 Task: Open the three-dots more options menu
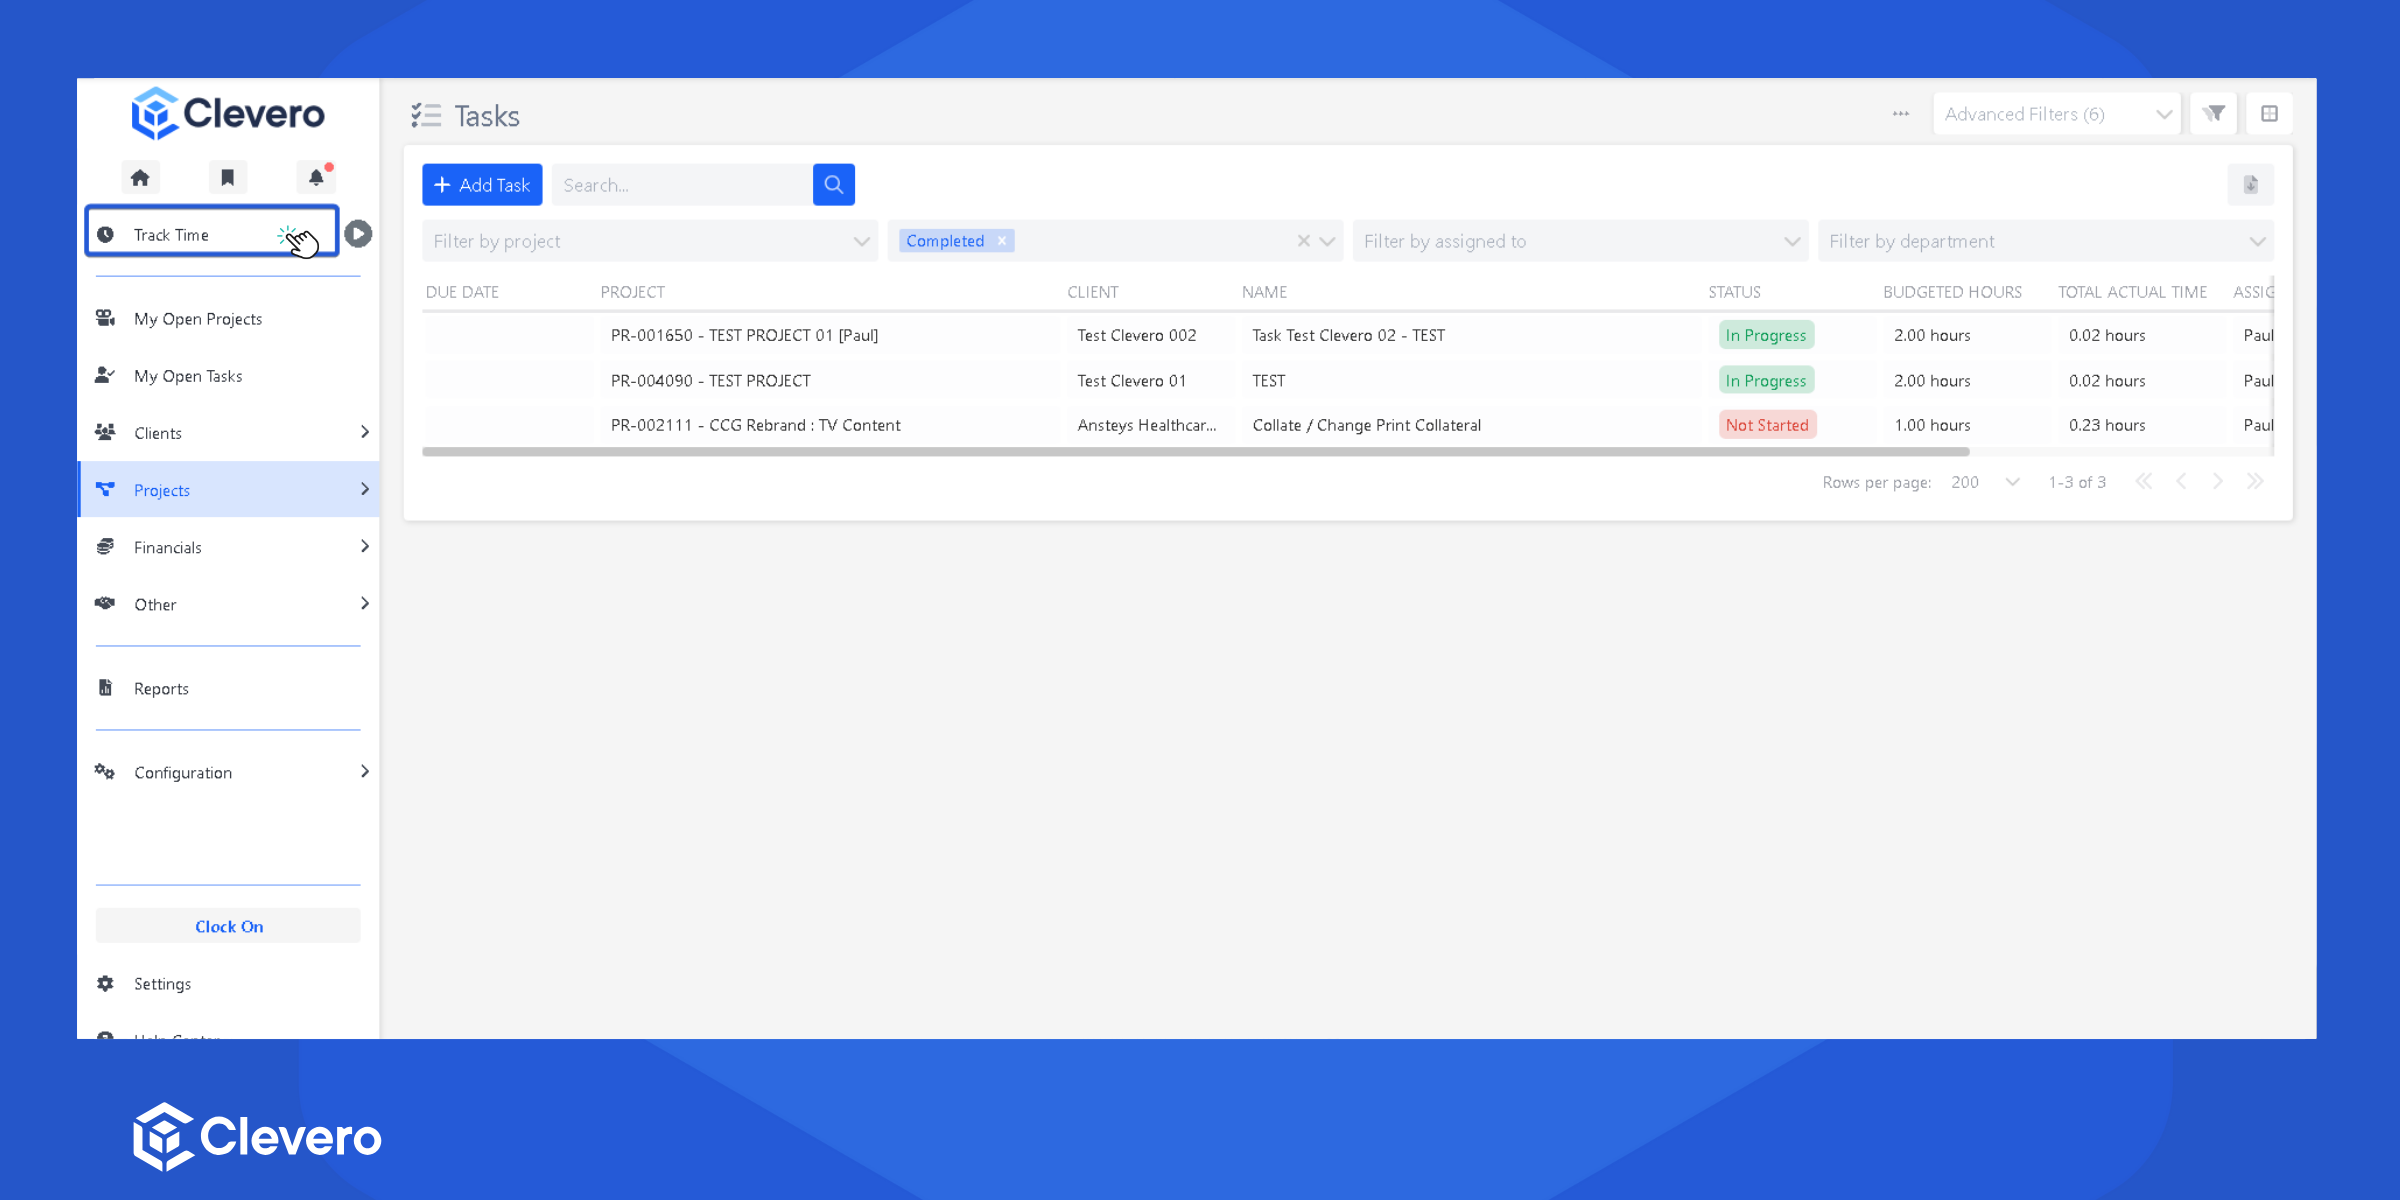coord(1900,114)
